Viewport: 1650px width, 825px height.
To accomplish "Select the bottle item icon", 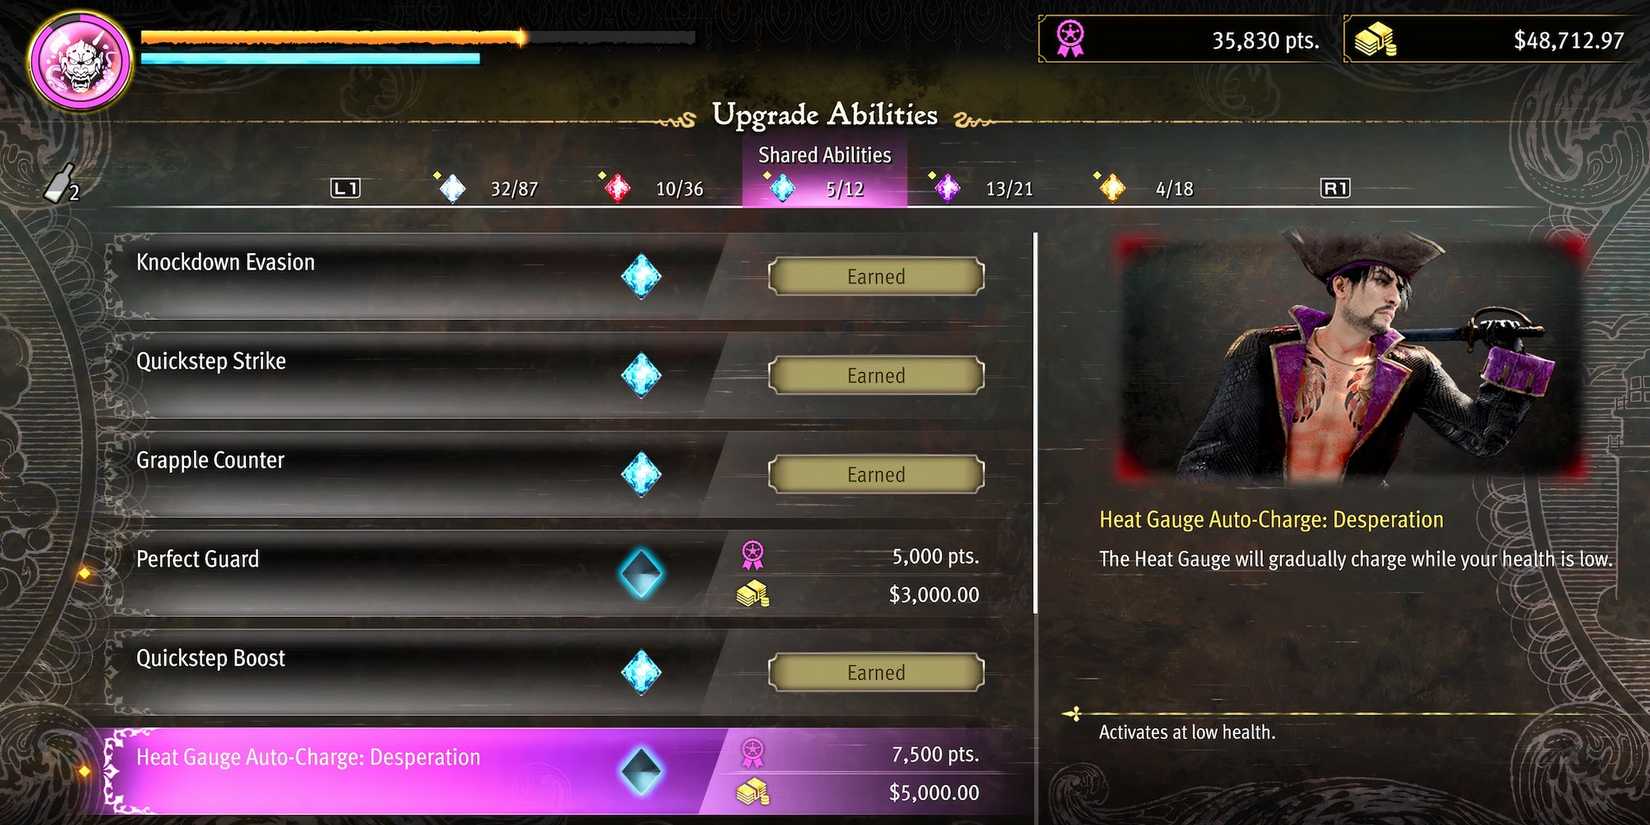I will (59, 183).
